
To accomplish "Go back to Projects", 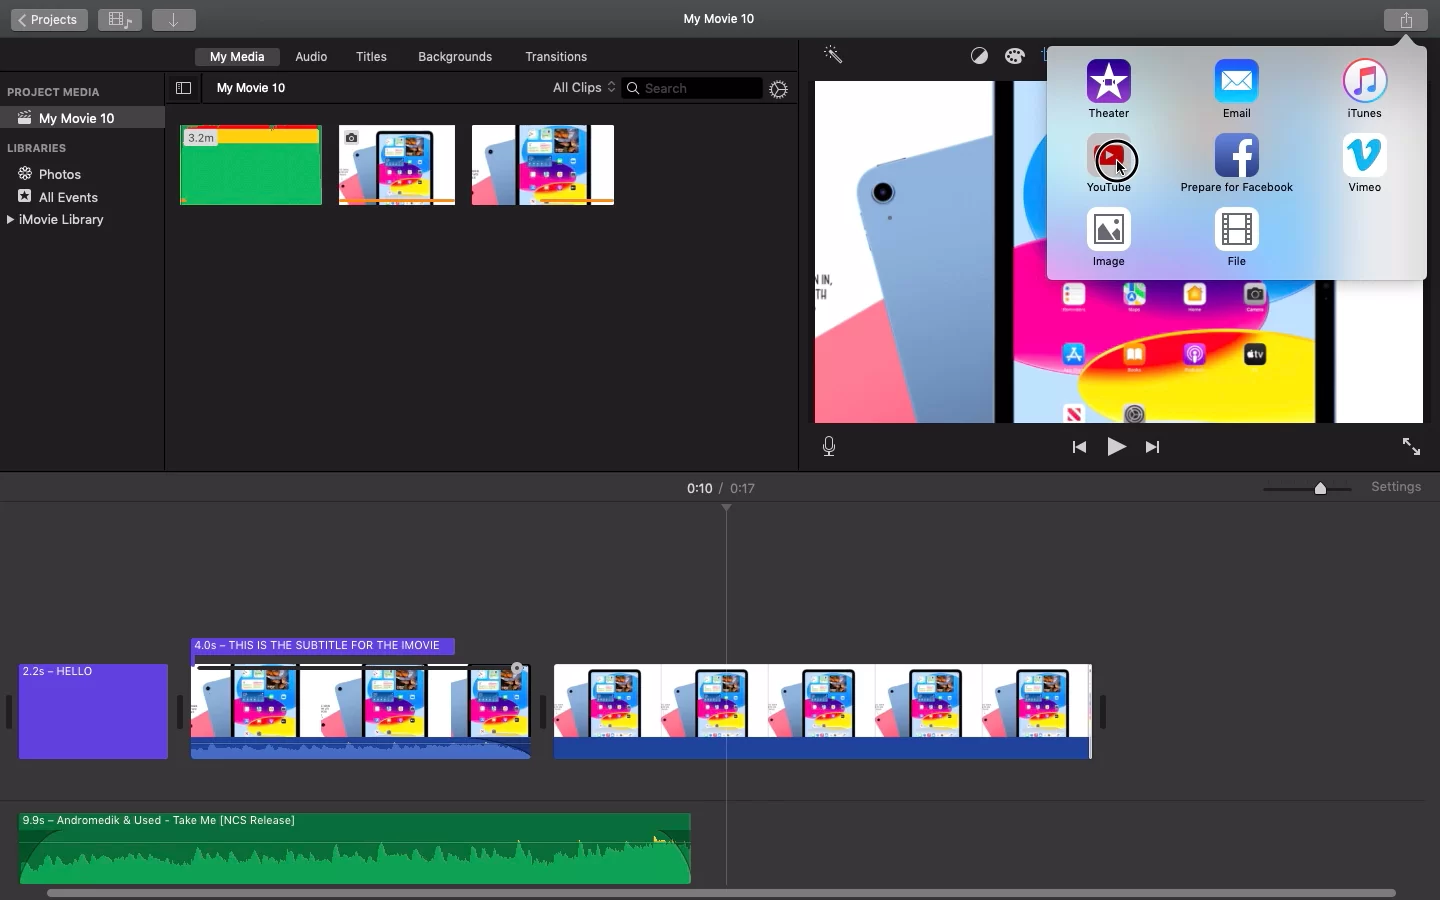I will coord(49,20).
